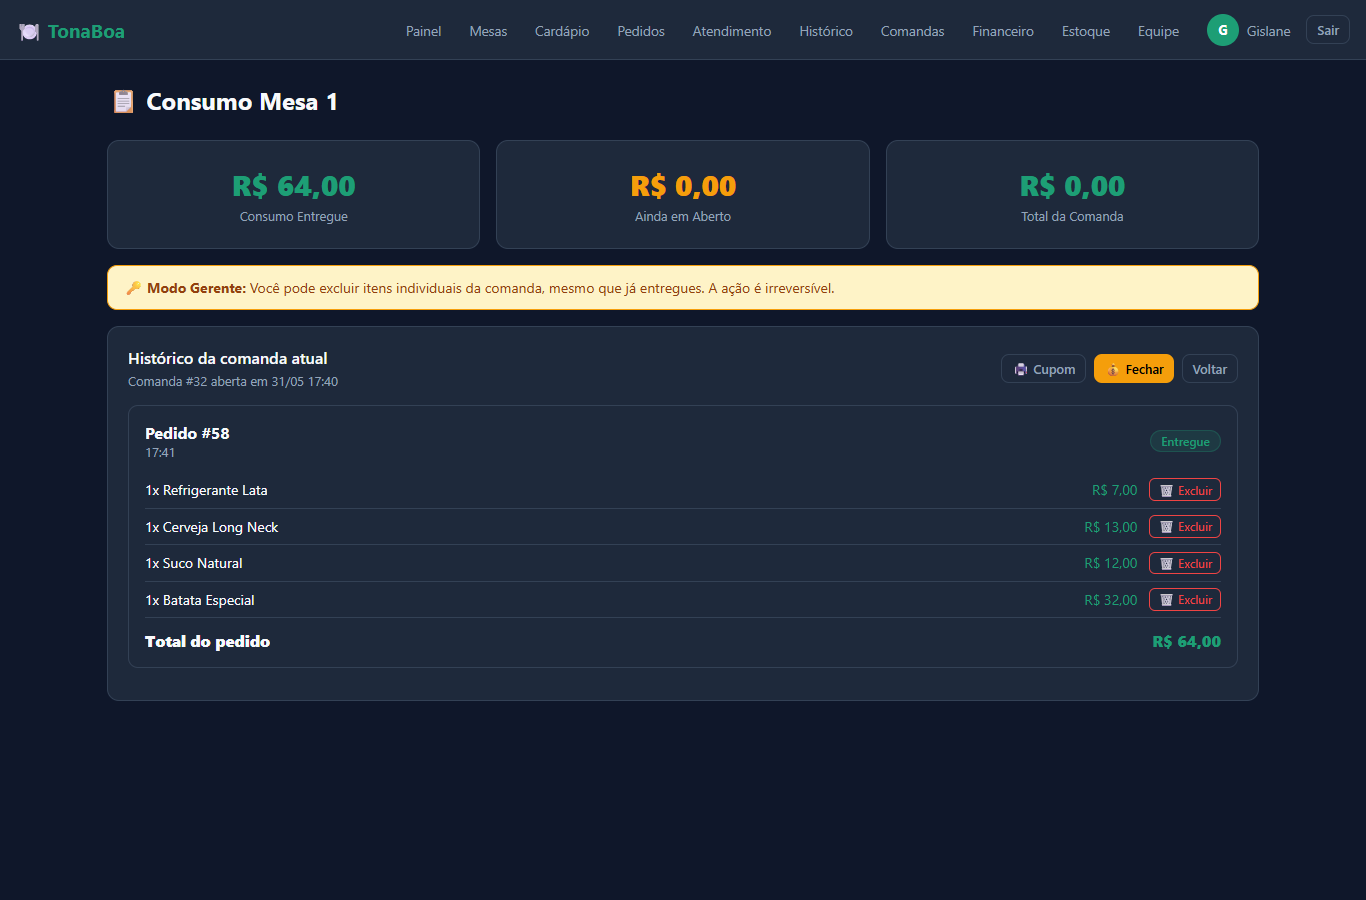Select the Ainda em Aberto card
The width and height of the screenshot is (1366, 900).
683,194
